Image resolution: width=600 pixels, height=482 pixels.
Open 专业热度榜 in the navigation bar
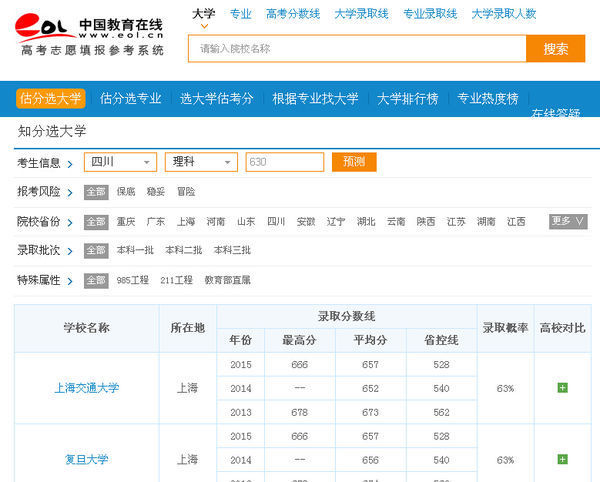488,98
